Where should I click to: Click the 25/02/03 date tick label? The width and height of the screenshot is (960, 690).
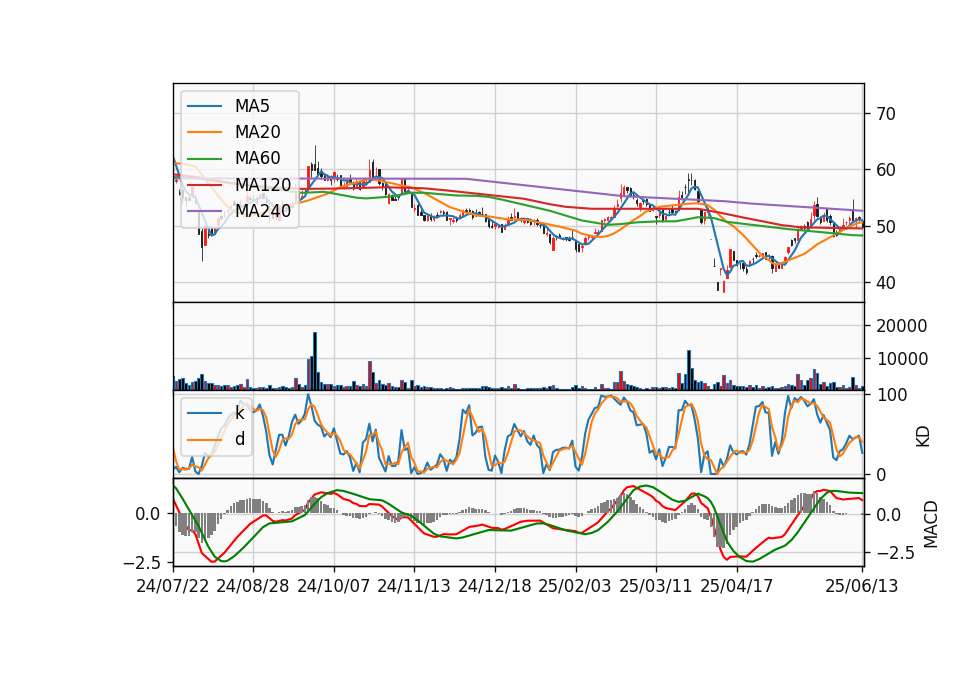click(575, 586)
